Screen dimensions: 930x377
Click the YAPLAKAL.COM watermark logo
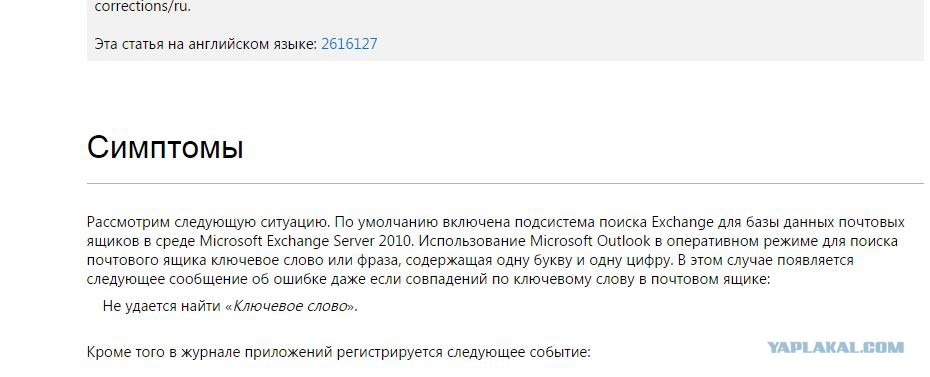(x=836, y=347)
